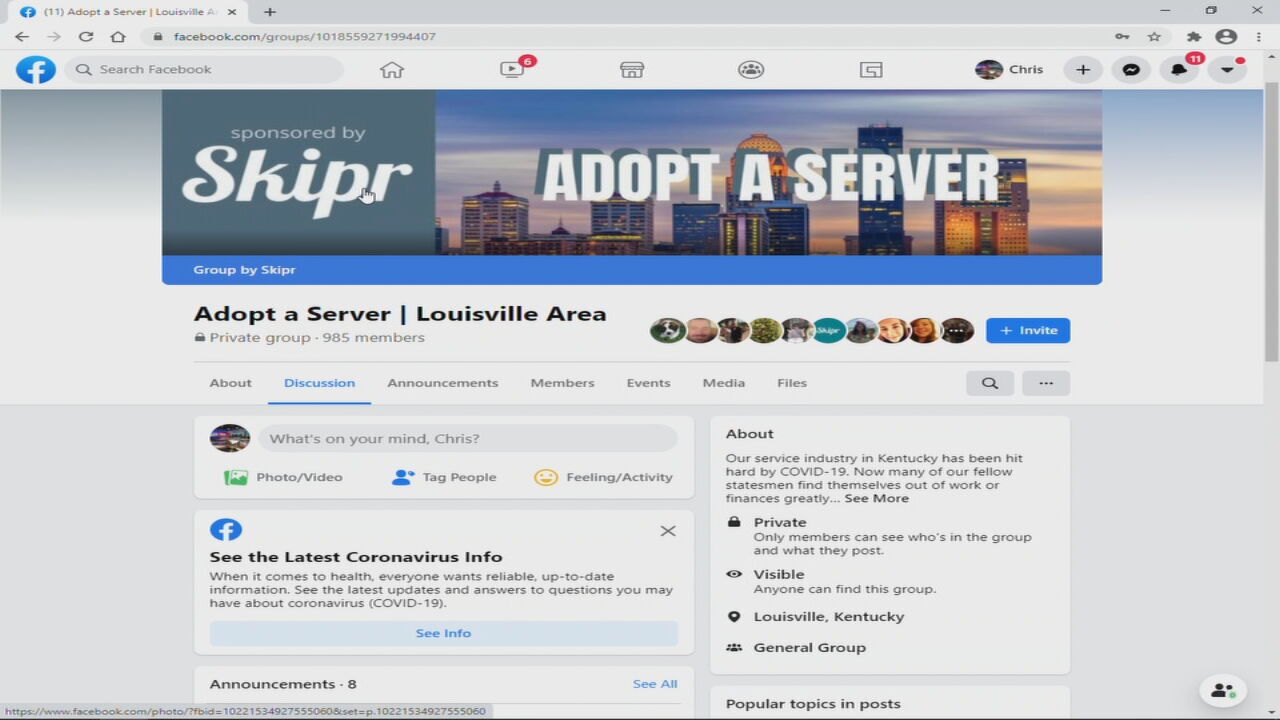Open the Gaming icon in top bar
Screen dimensions: 1280x720
871,69
